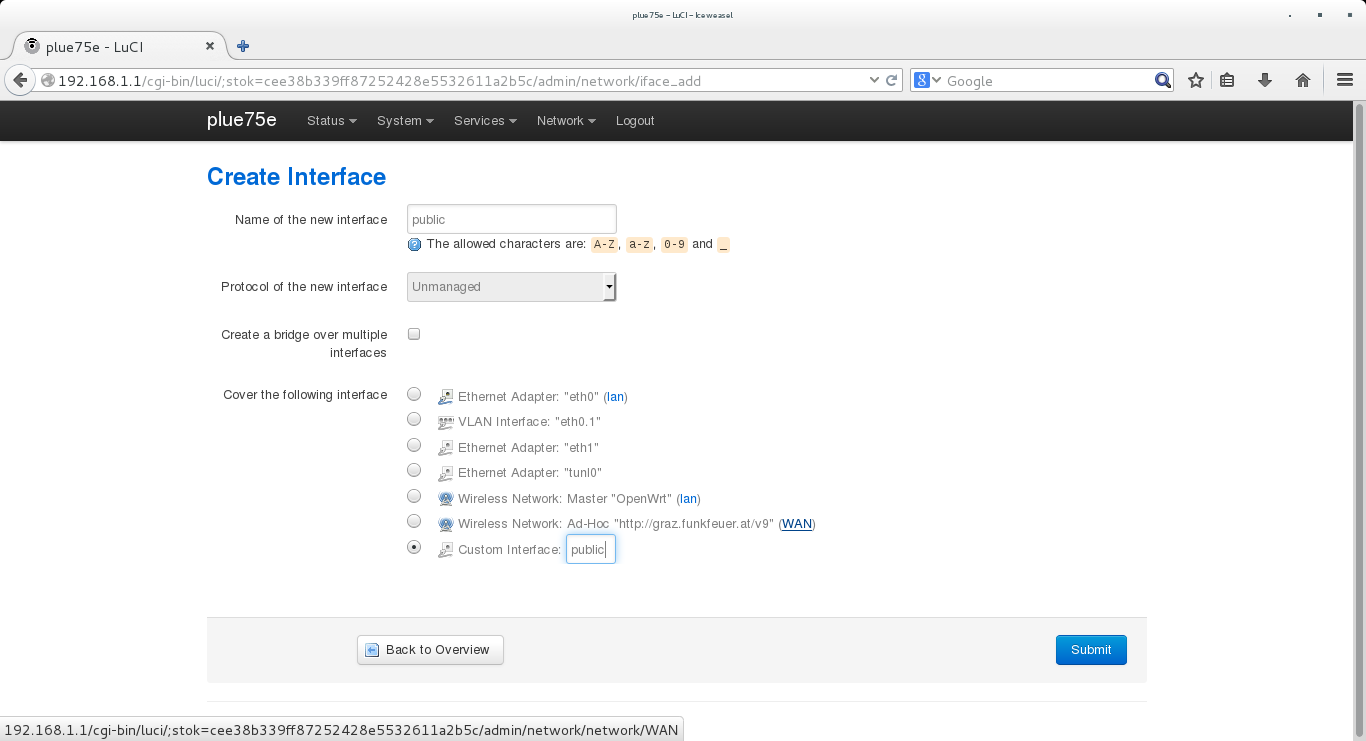Select the "tunl0" adapter radio button
Viewport: 1366px width, 741px height.
(x=414, y=470)
